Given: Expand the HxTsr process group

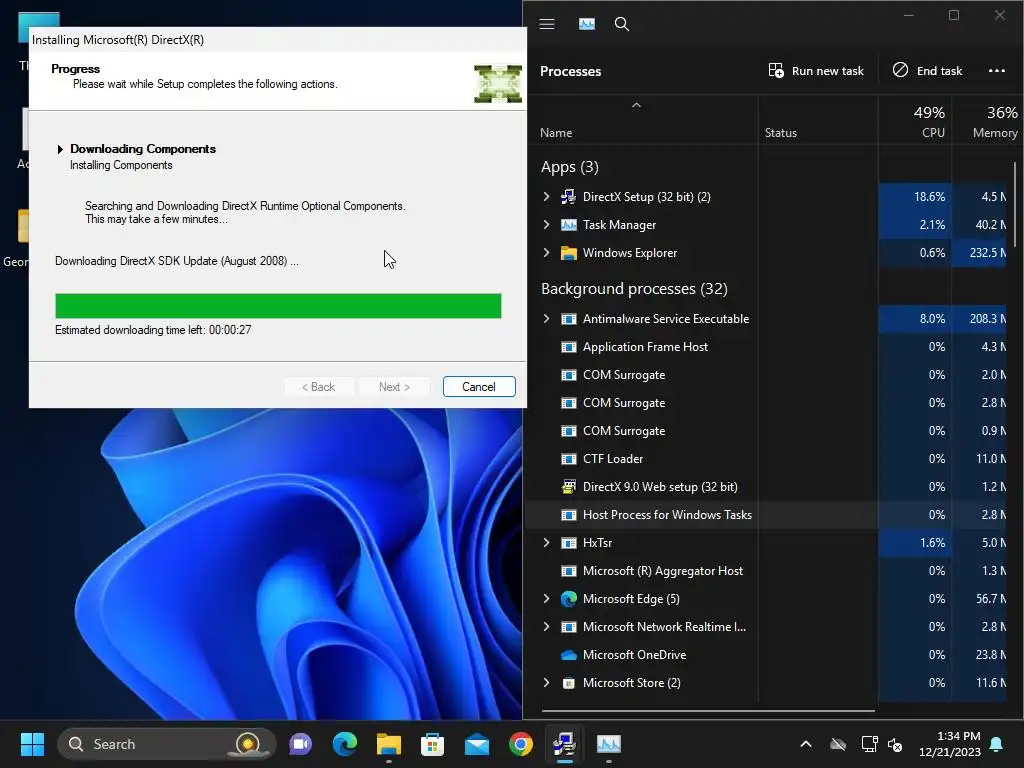Looking at the screenshot, I should [x=547, y=543].
